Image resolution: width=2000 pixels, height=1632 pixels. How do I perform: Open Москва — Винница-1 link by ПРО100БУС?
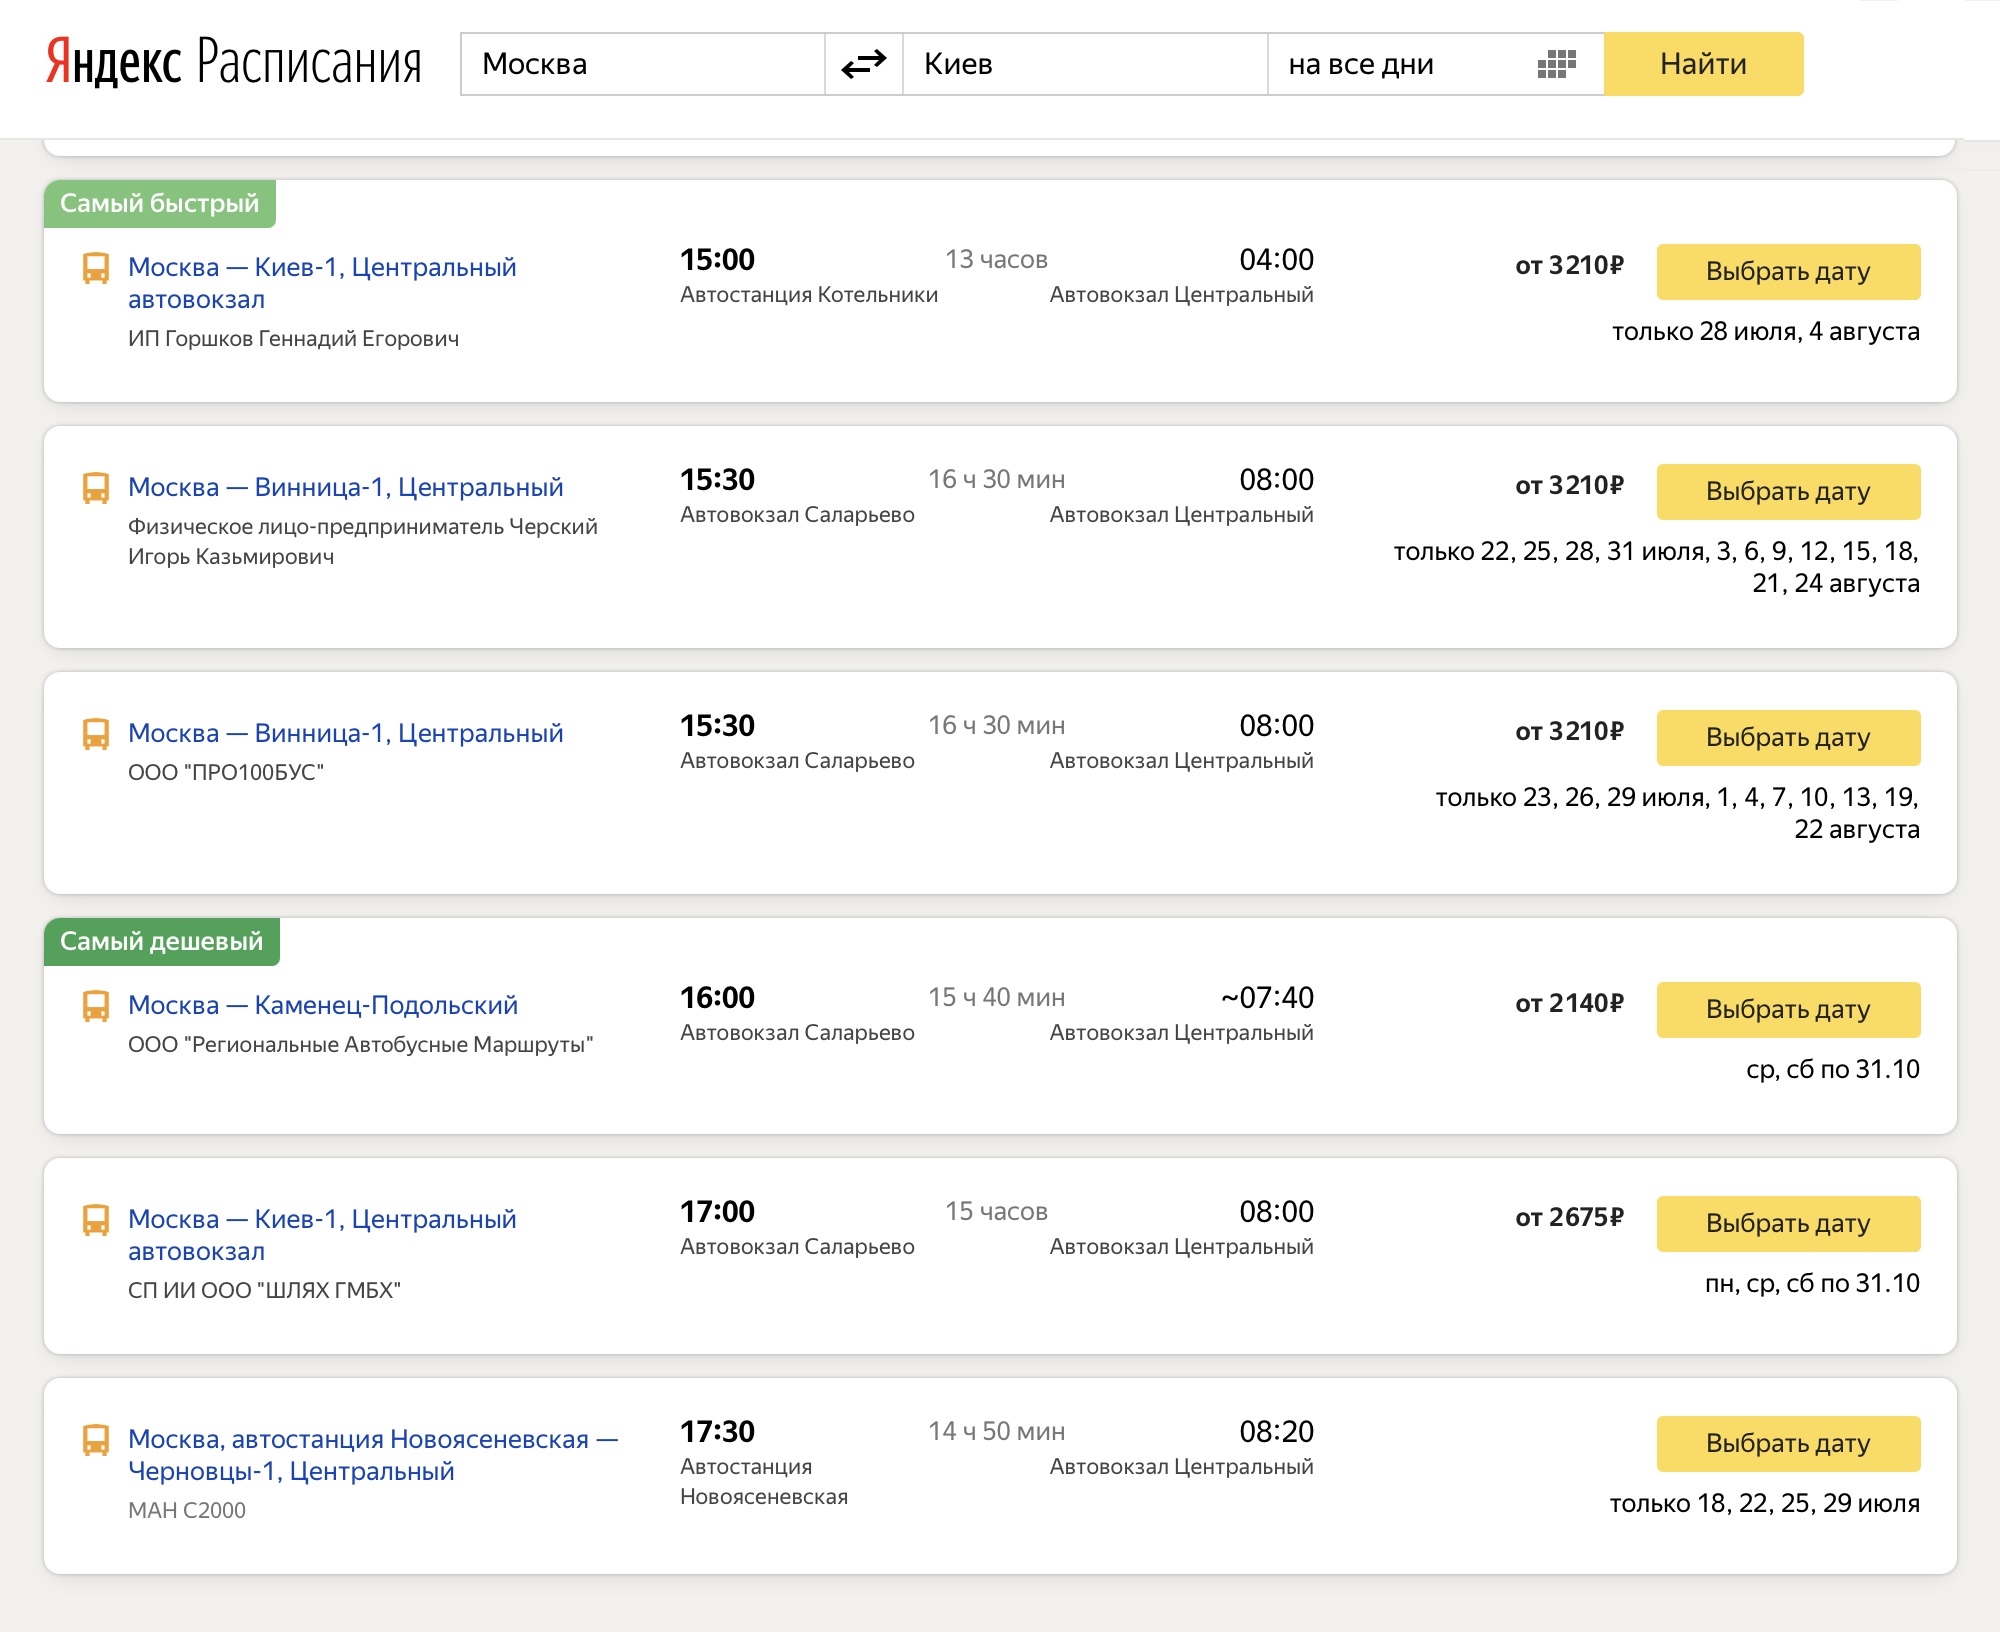pos(346,733)
